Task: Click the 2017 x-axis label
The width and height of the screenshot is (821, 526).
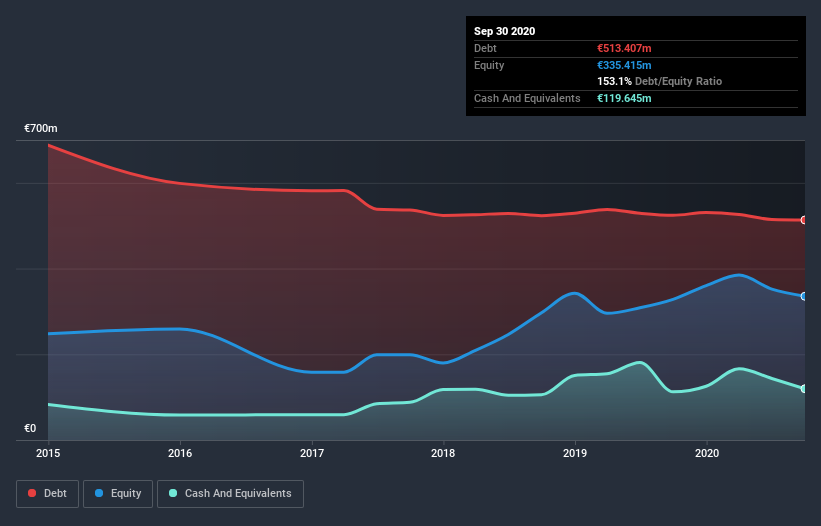Action: pos(312,453)
